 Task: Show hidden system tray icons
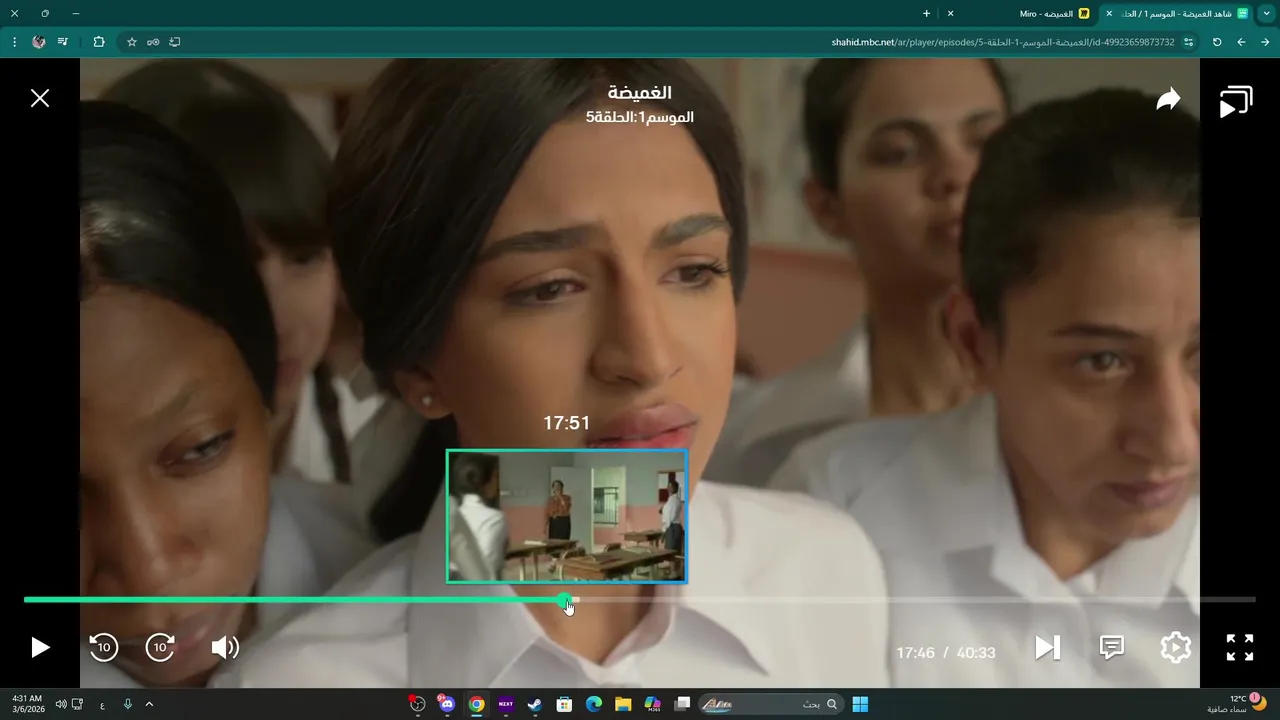tap(149, 704)
